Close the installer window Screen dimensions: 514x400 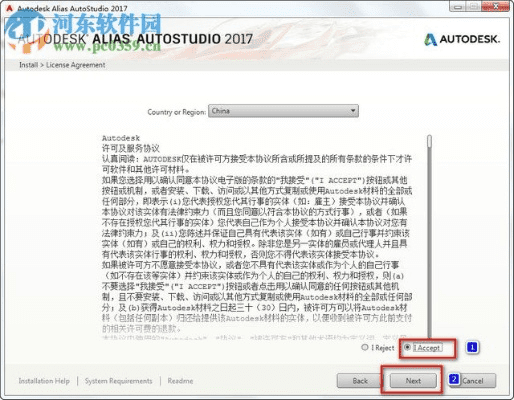(x=497, y=6)
